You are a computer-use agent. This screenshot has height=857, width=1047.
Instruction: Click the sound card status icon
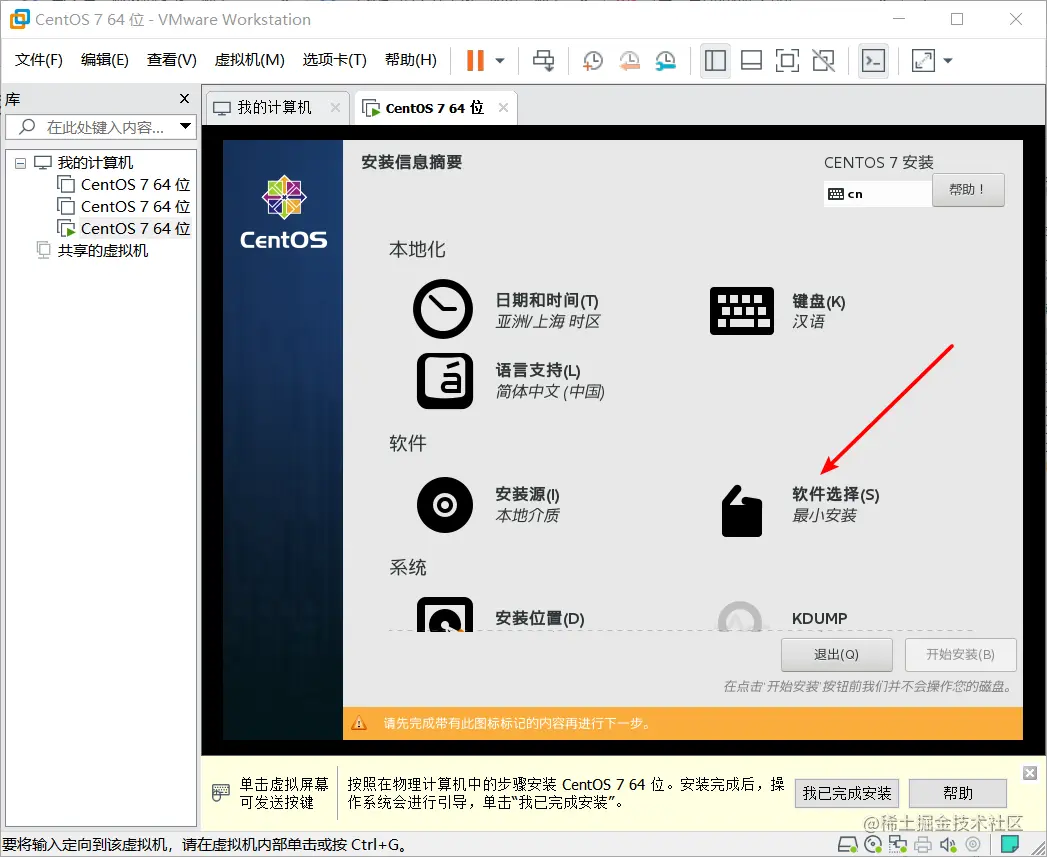coord(948,845)
